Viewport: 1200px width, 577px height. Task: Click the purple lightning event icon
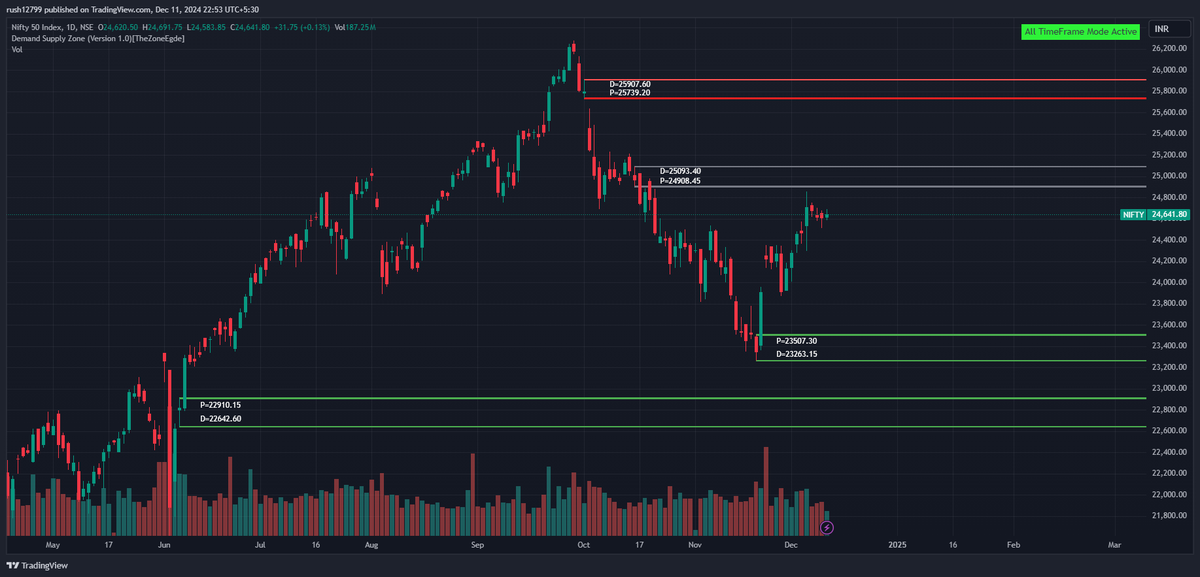click(x=827, y=527)
